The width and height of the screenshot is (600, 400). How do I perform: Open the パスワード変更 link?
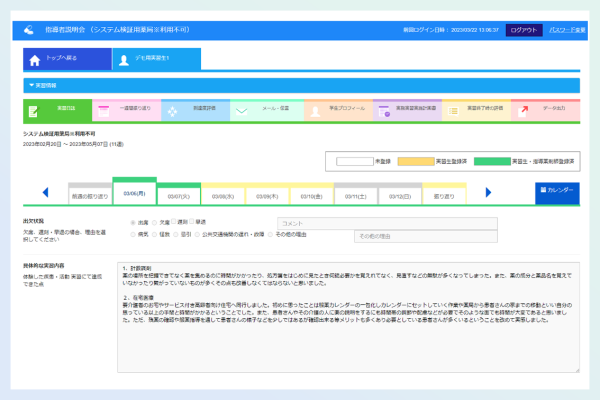point(568,30)
